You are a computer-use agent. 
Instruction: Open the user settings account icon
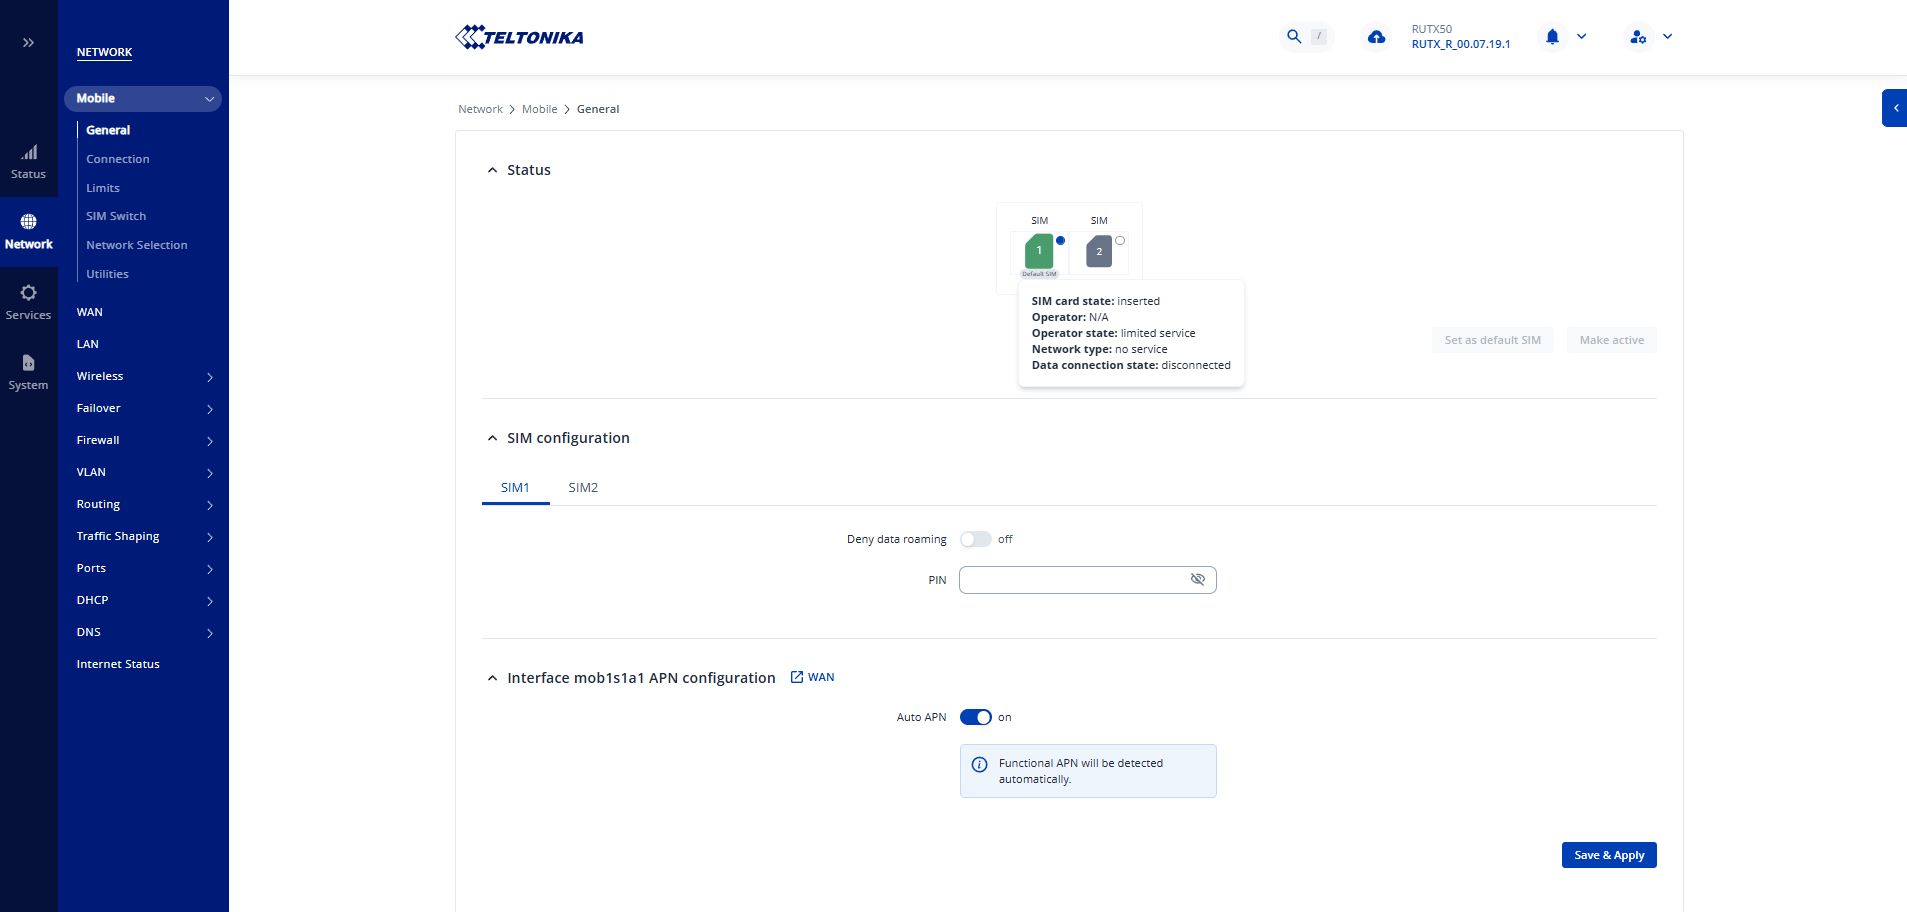point(1638,37)
